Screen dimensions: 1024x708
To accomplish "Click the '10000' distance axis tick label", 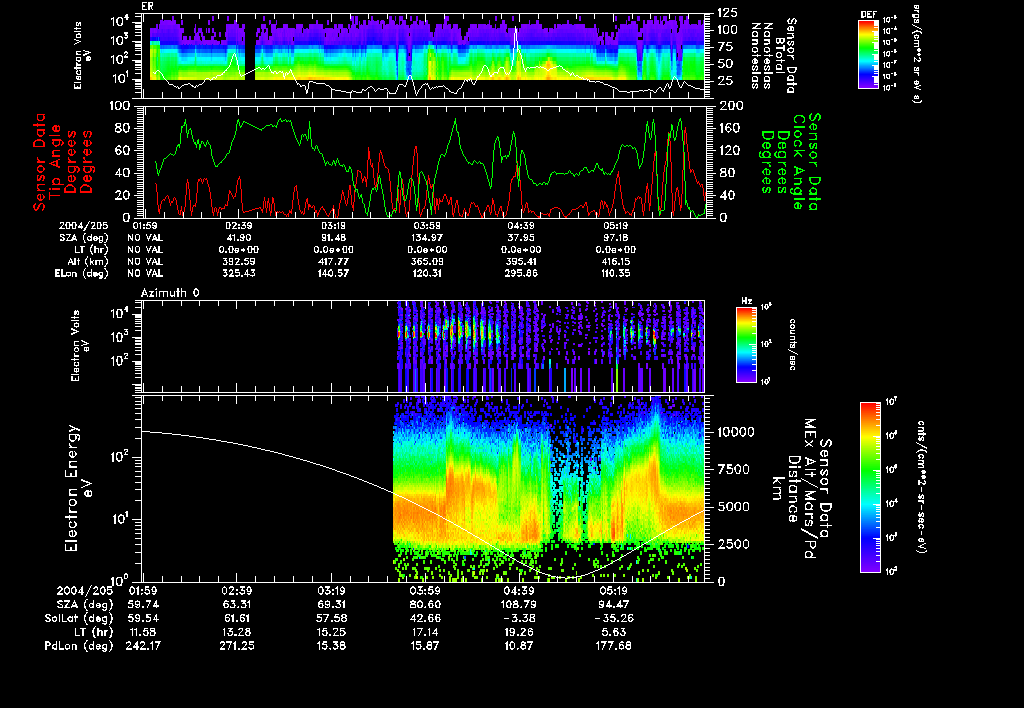I will [736, 432].
